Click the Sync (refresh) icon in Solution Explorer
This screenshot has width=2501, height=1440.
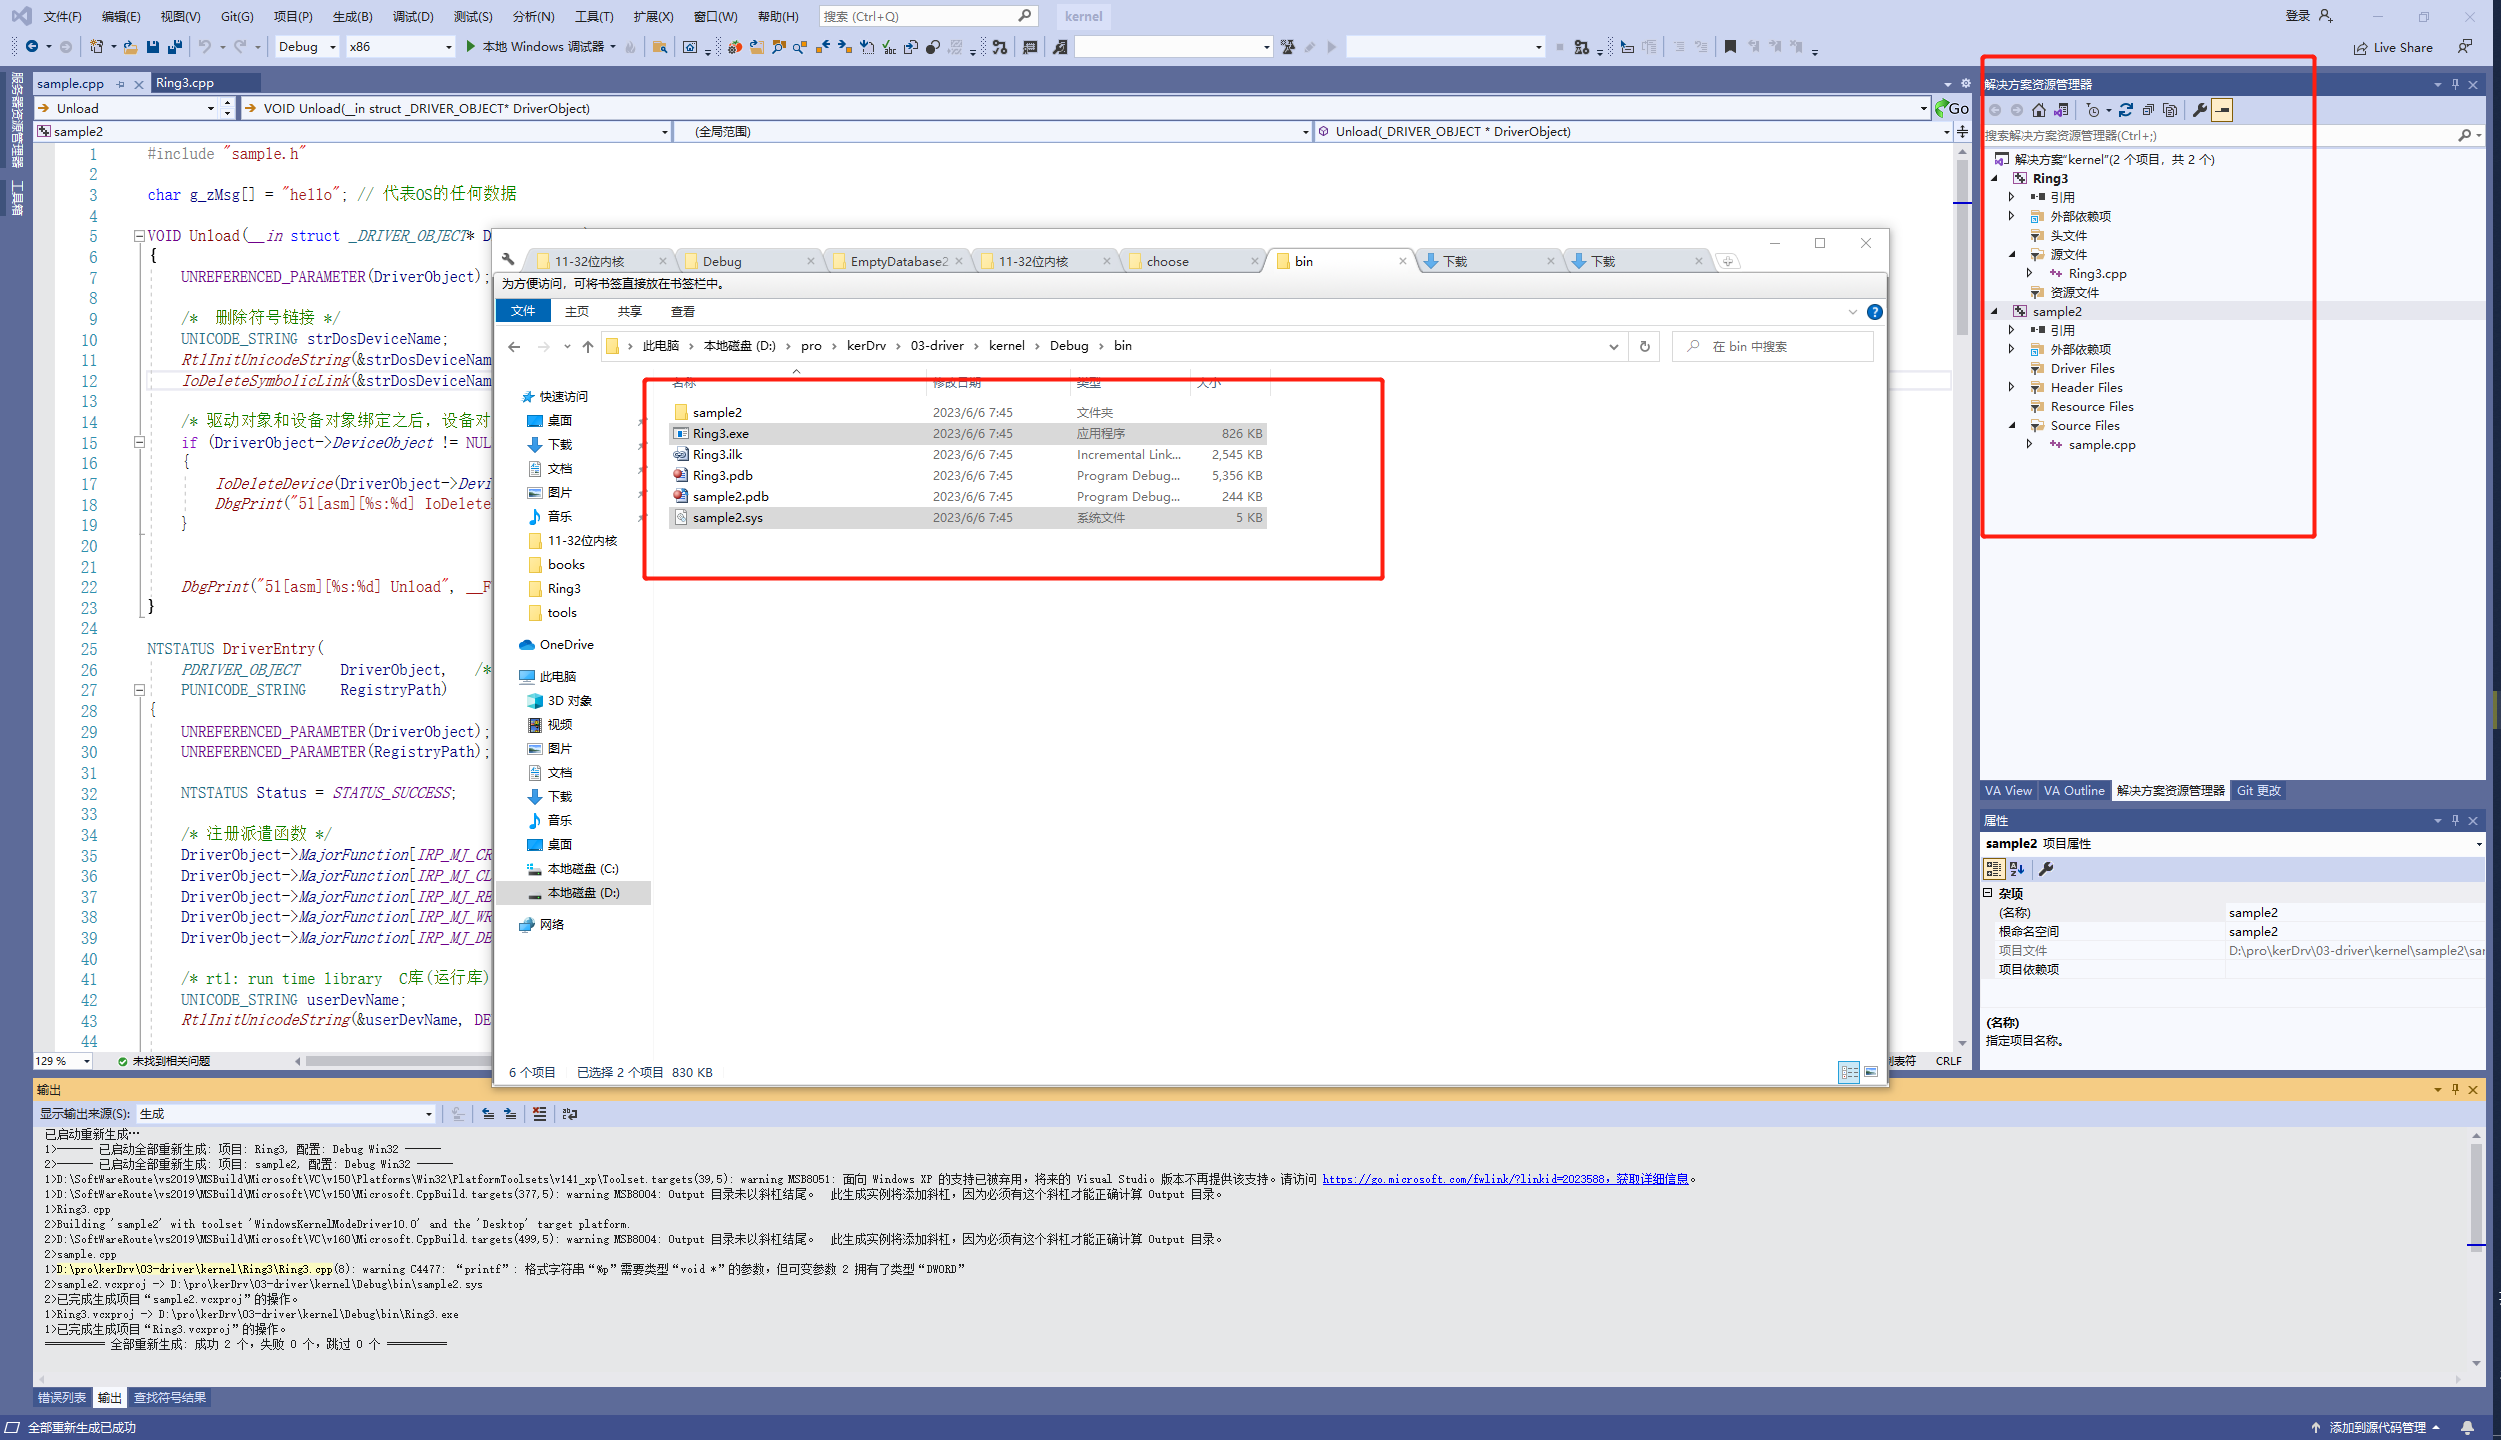tap(2126, 110)
